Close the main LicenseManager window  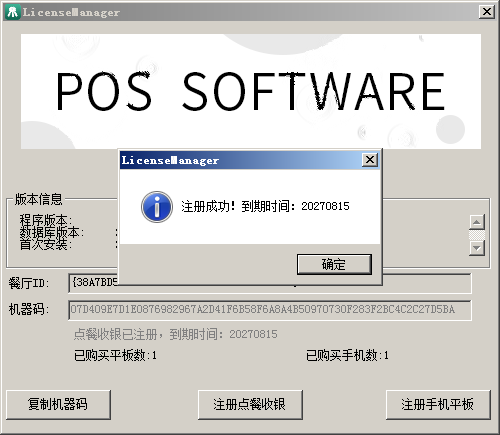[x=487, y=12]
